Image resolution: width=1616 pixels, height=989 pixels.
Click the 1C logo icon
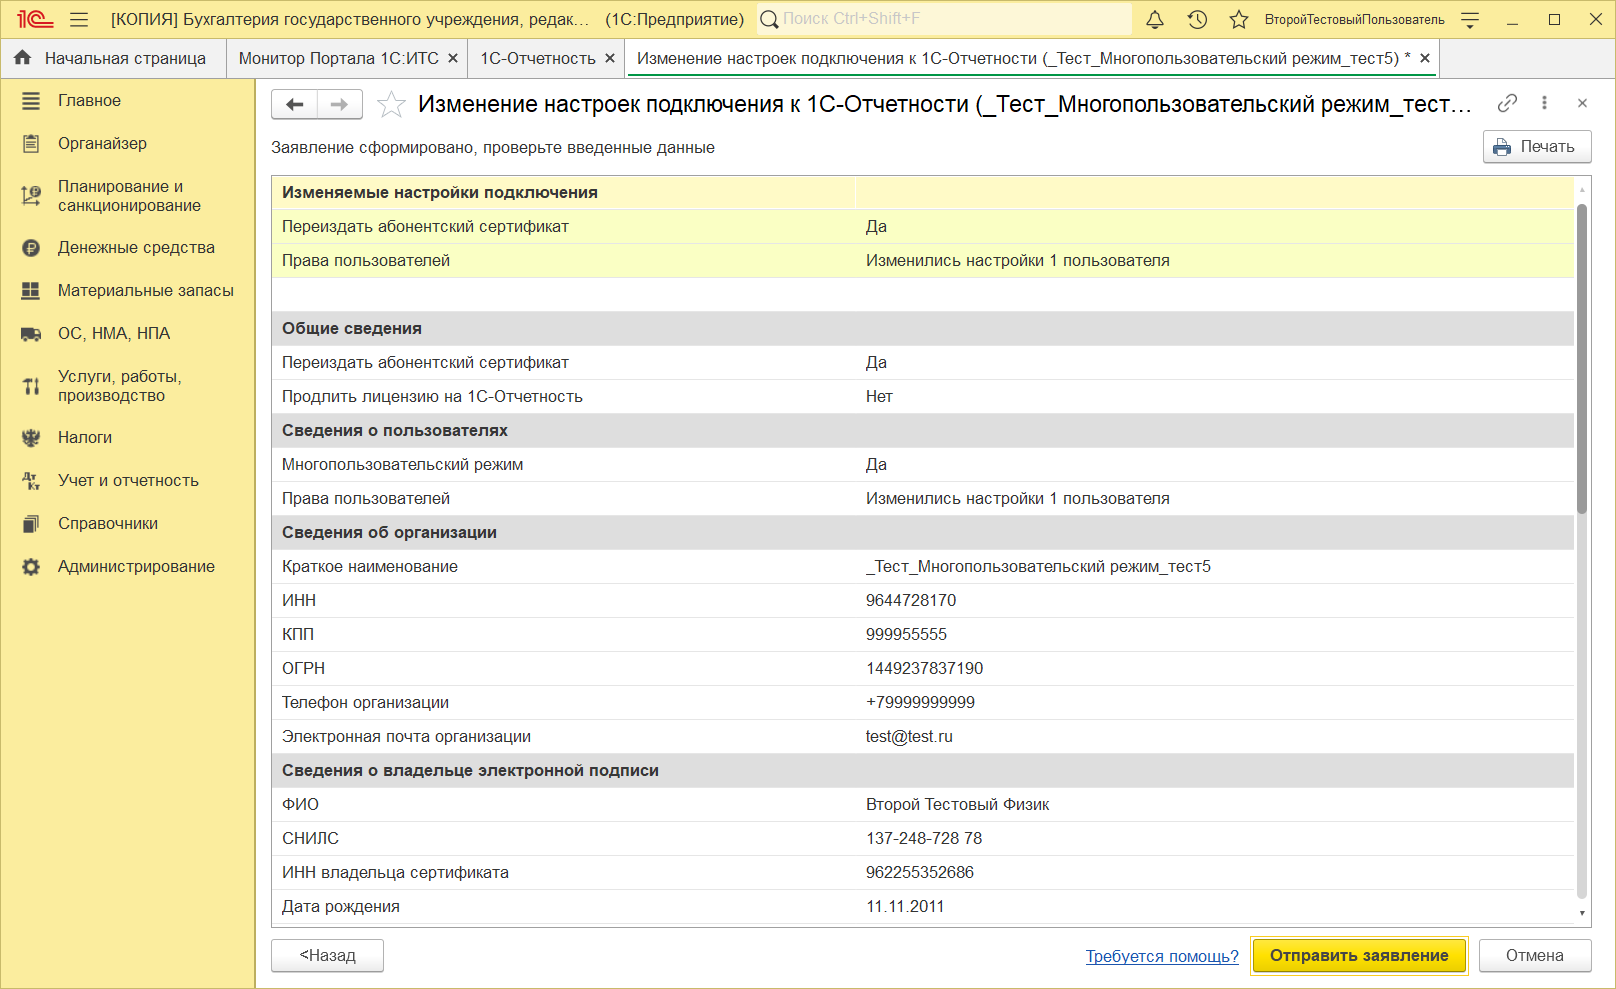tap(34, 19)
